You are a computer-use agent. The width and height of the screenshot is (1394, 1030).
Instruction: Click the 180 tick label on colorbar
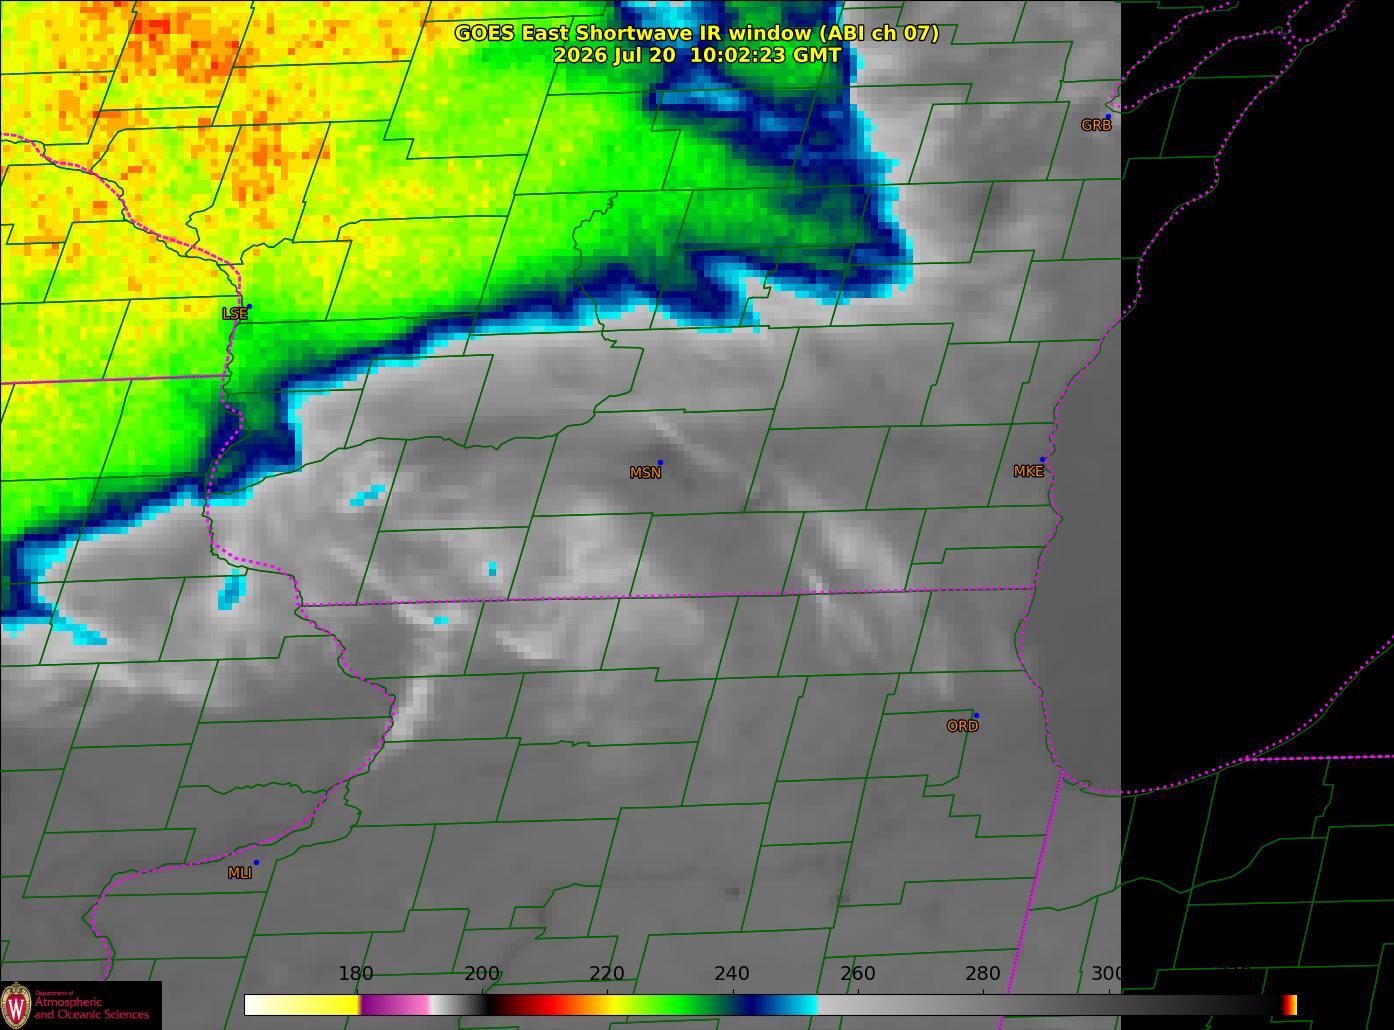pos(356,973)
